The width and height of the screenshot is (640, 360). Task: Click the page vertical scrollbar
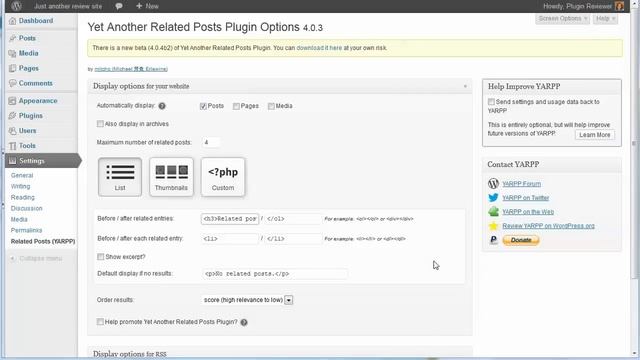[634, 143]
